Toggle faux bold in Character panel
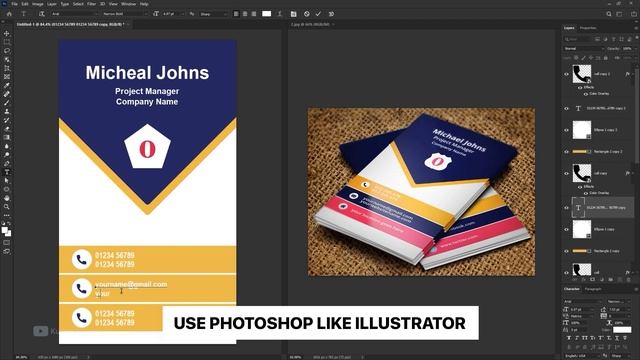The height and width of the screenshot is (360, 640). pos(569,338)
